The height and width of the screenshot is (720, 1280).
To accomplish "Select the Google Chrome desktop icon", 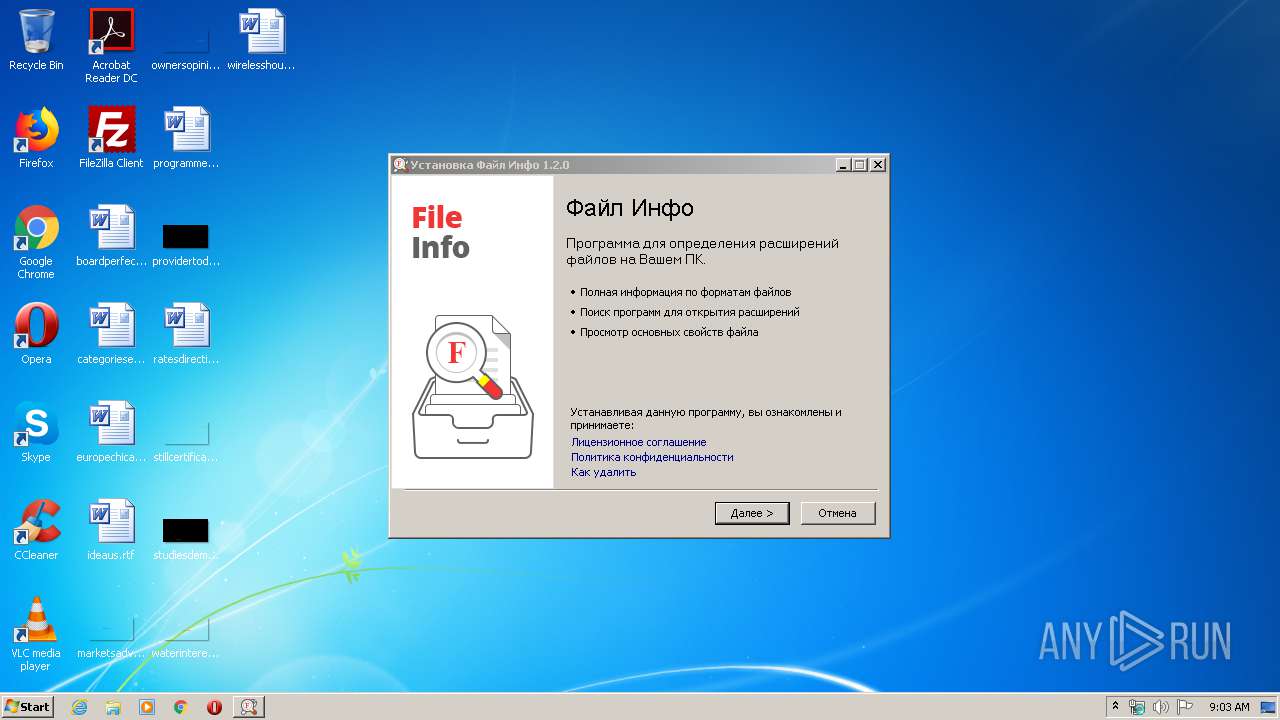I will (36, 242).
